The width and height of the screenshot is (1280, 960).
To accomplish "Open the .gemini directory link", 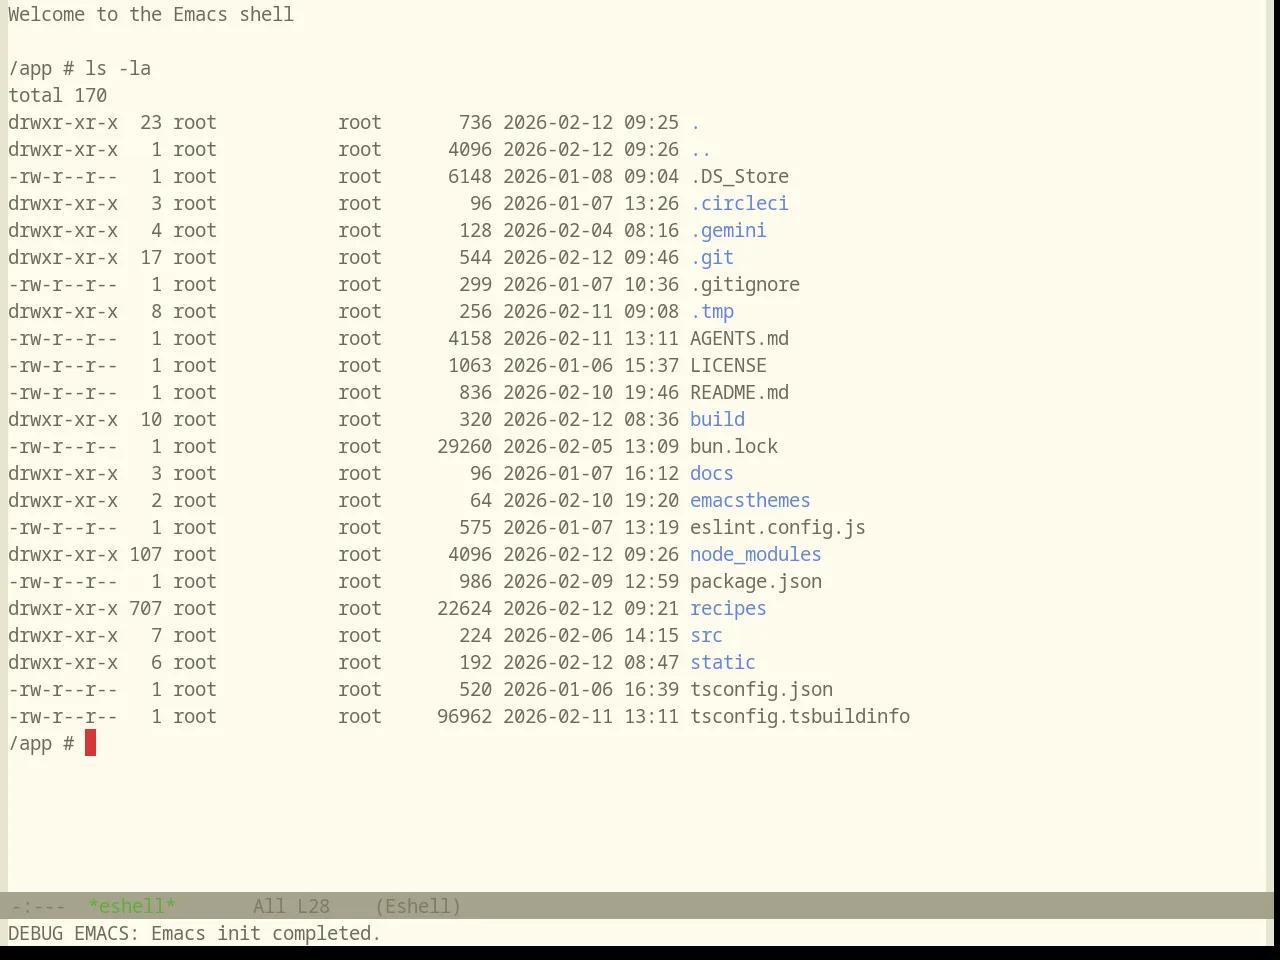I will 728,230.
